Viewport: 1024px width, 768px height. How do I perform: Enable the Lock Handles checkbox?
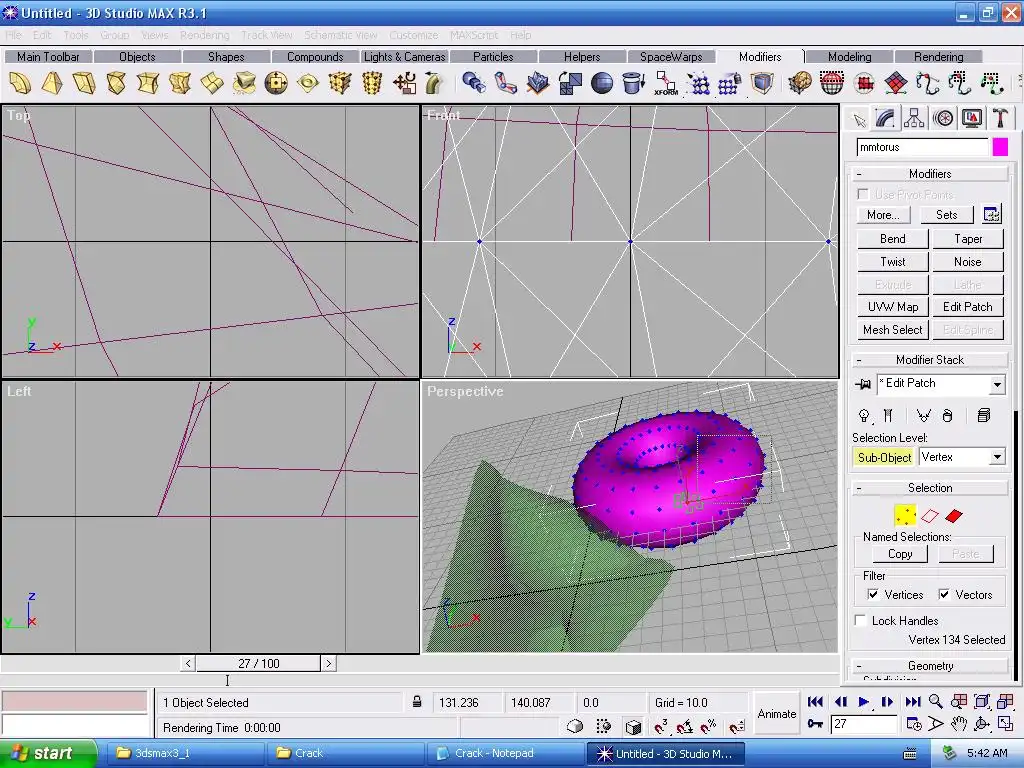[861, 620]
